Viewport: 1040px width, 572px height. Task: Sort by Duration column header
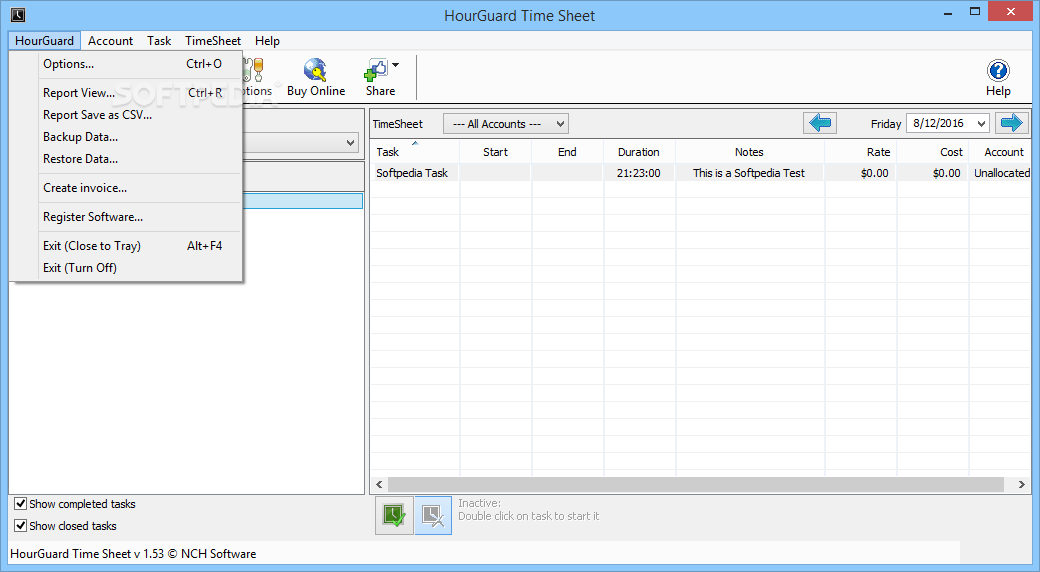click(x=639, y=152)
